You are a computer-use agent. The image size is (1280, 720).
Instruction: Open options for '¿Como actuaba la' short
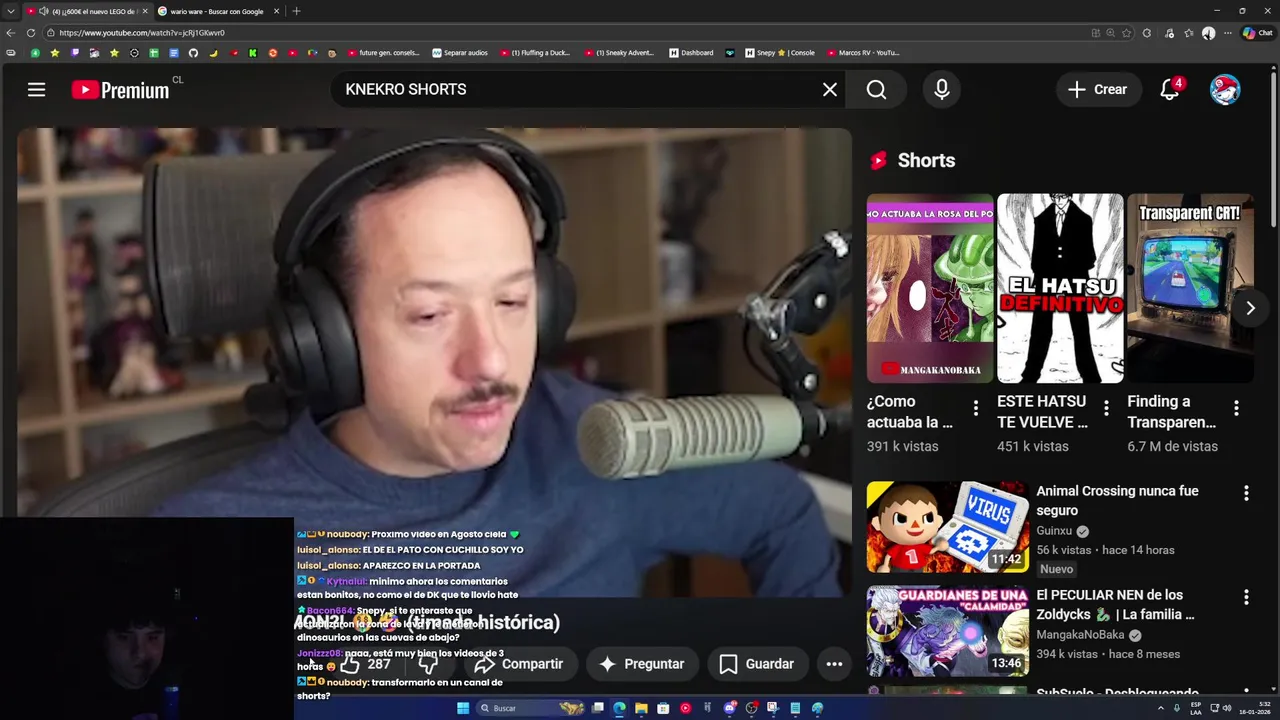976,408
